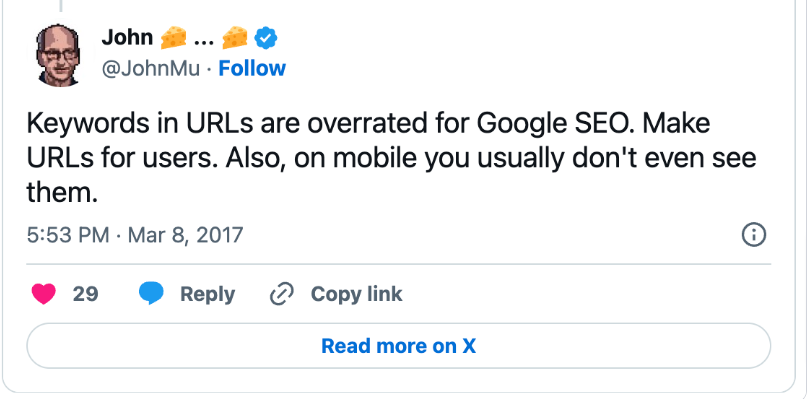
Task: Like the tweet with the heart icon
Action: [43, 294]
